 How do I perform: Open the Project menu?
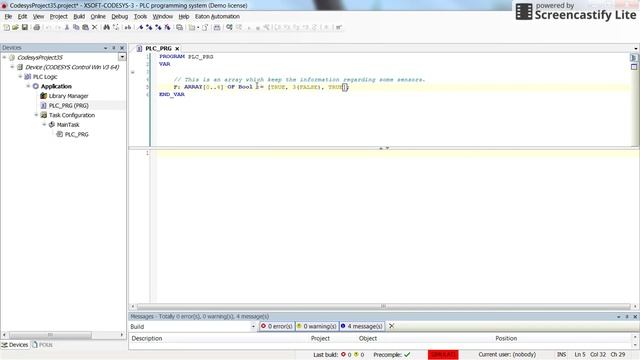[58, 16]
